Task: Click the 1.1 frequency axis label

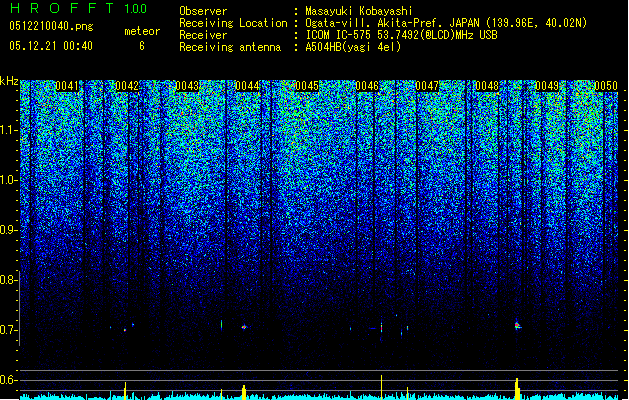Action: (x=8, y=130)
